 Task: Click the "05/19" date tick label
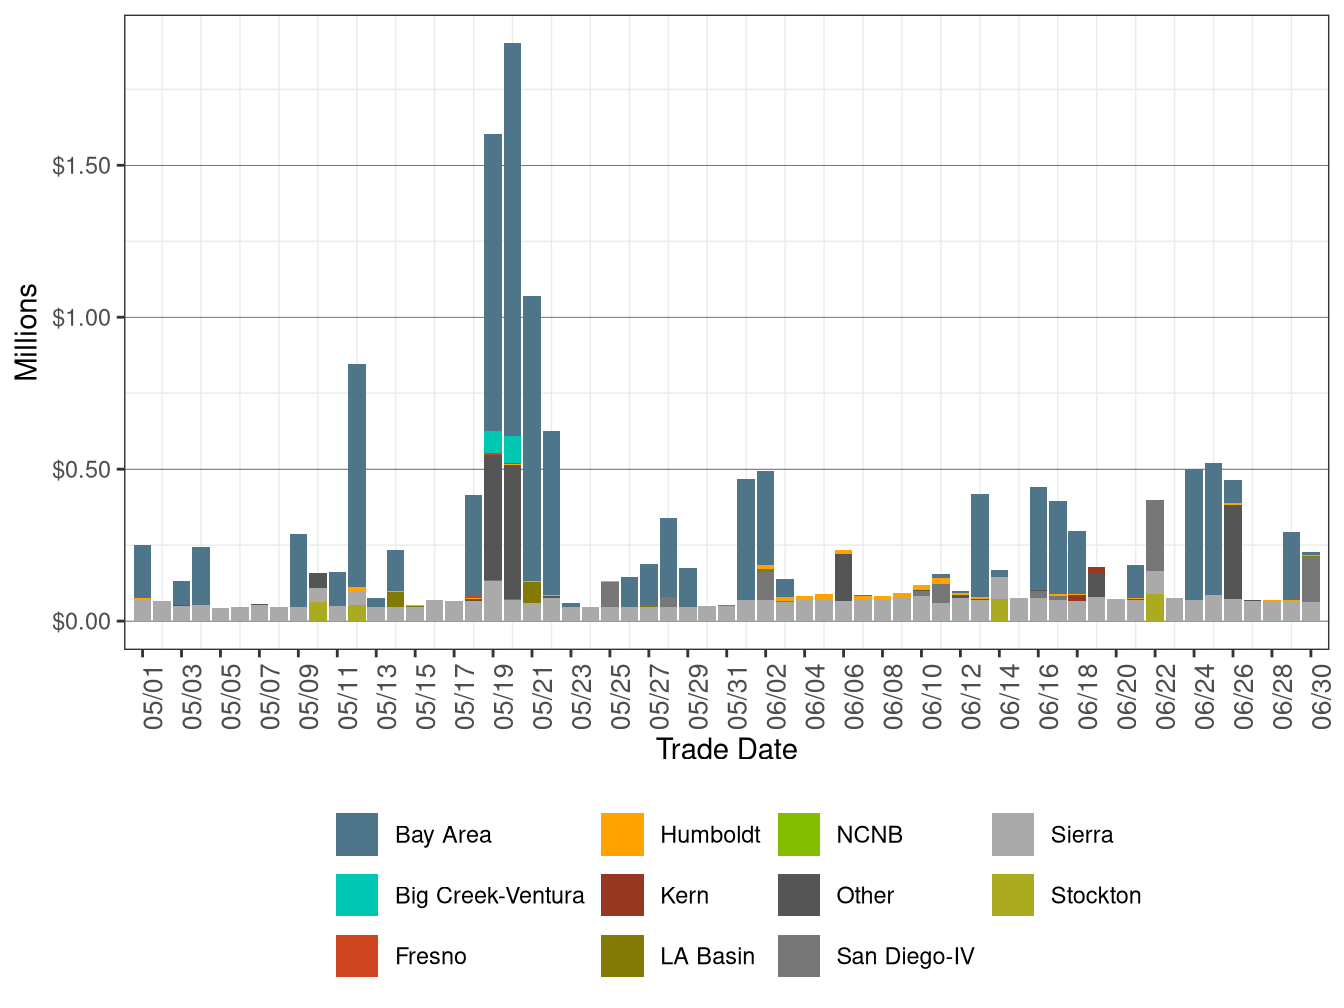504,696
